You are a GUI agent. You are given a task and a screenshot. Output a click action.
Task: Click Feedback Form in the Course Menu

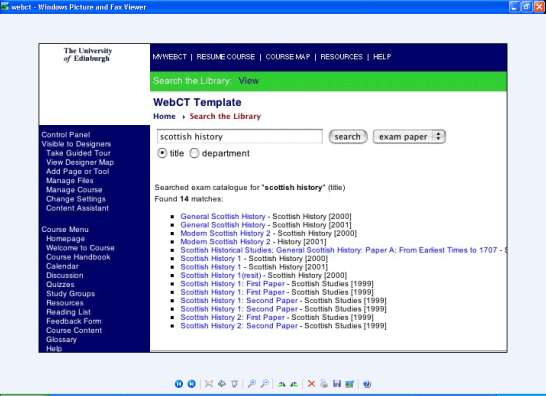(74, 321)
